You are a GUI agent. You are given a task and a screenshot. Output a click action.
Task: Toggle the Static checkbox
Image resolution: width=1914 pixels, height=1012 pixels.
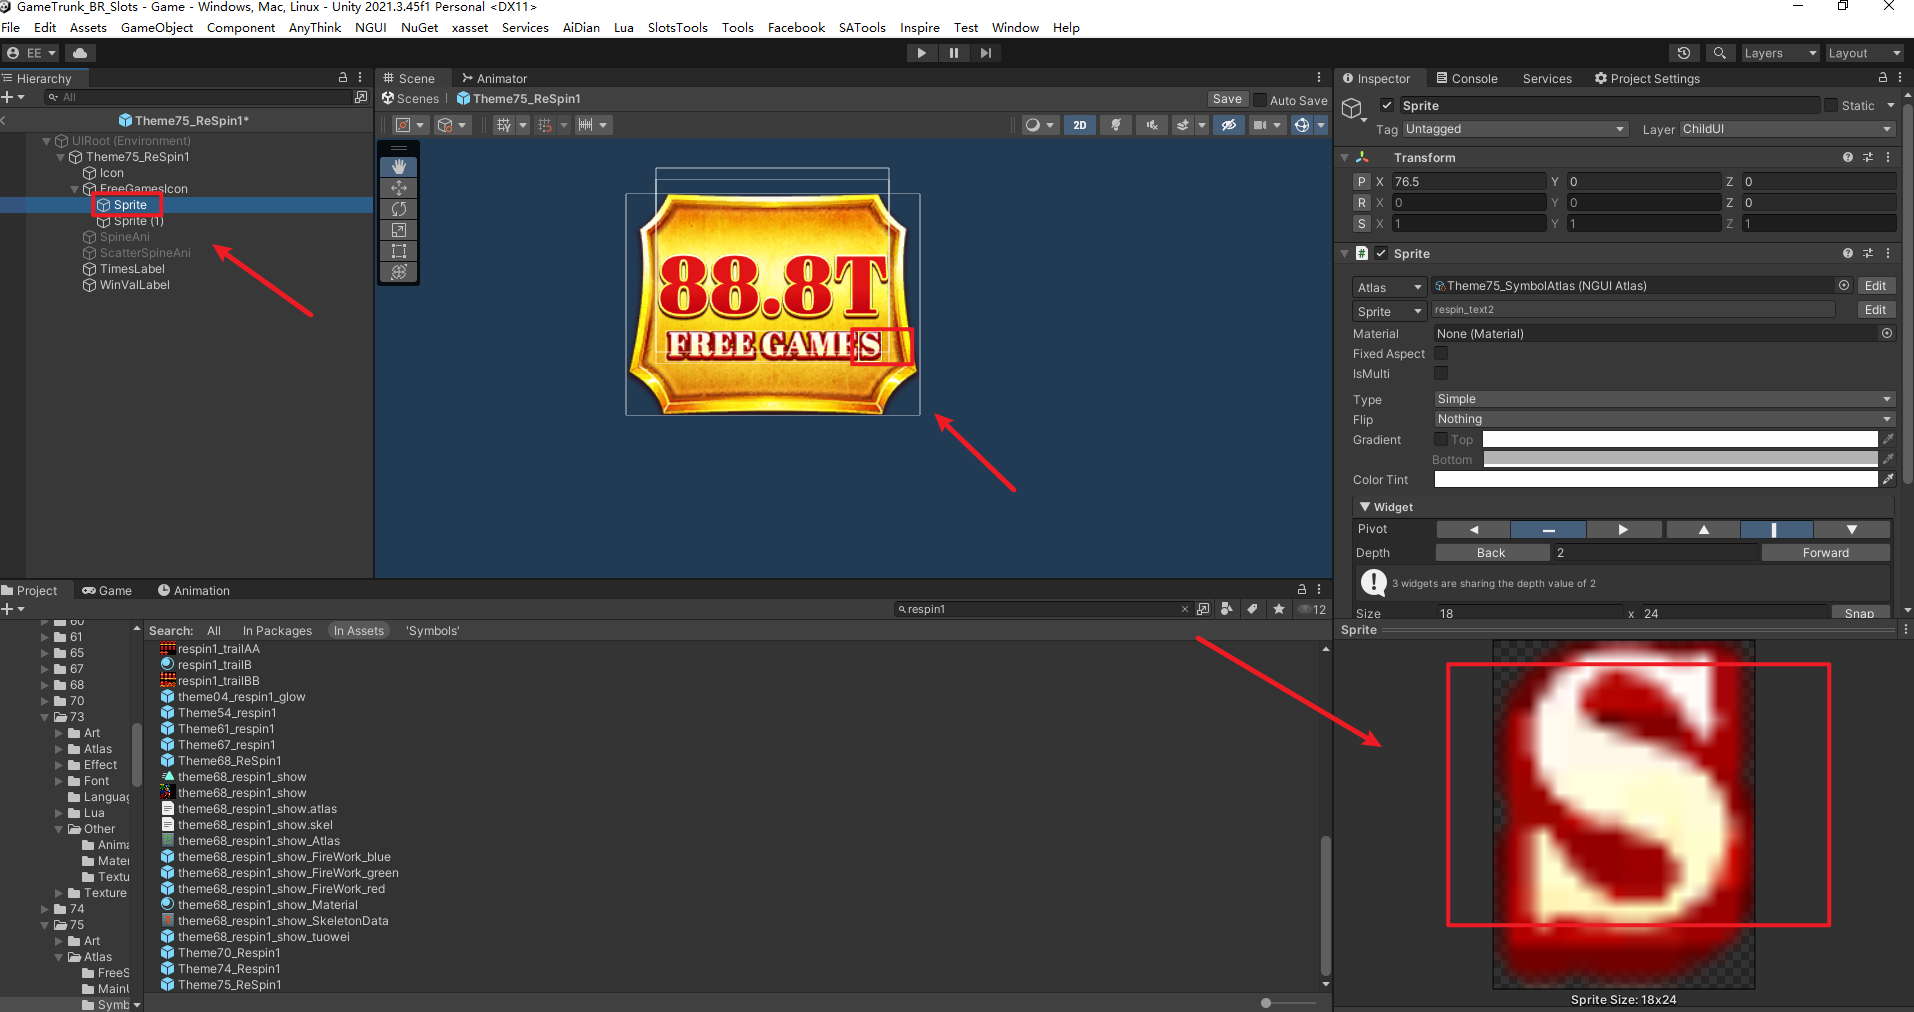click(1831, 105)
